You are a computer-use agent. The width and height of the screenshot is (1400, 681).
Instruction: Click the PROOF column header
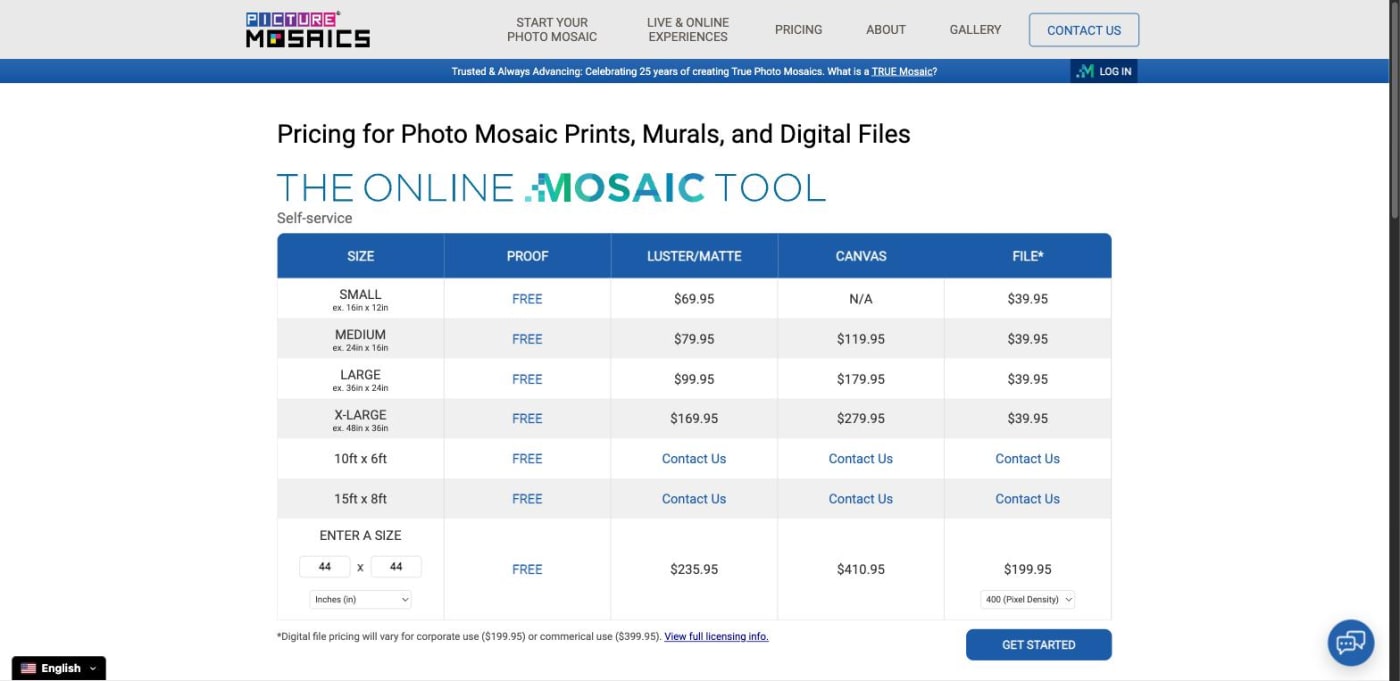pyautogui.click(x=527, y=256)
